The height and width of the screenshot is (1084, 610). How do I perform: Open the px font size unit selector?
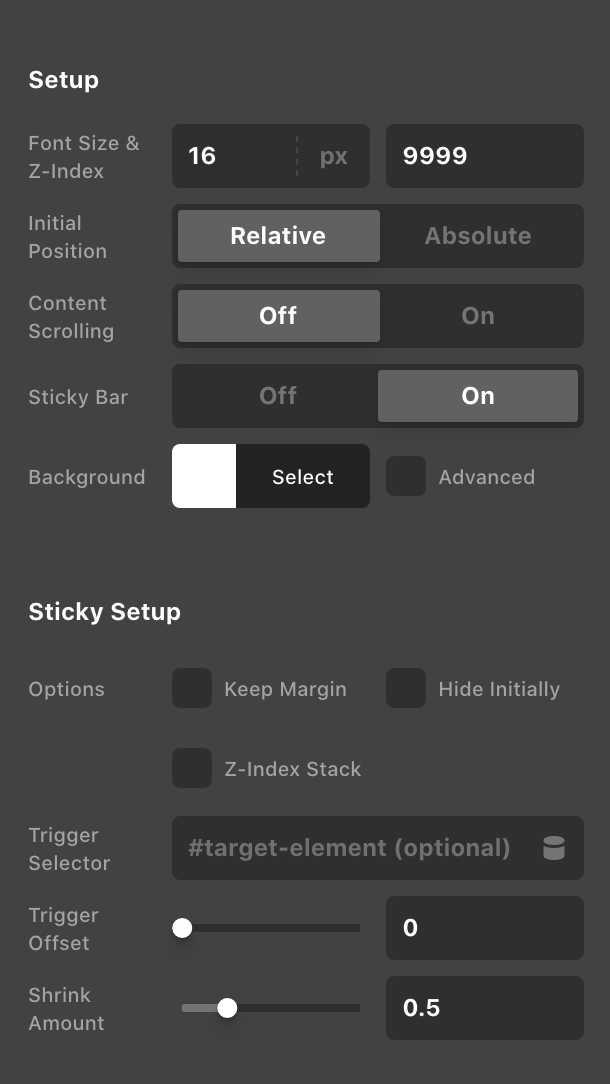tap(334, 156)
